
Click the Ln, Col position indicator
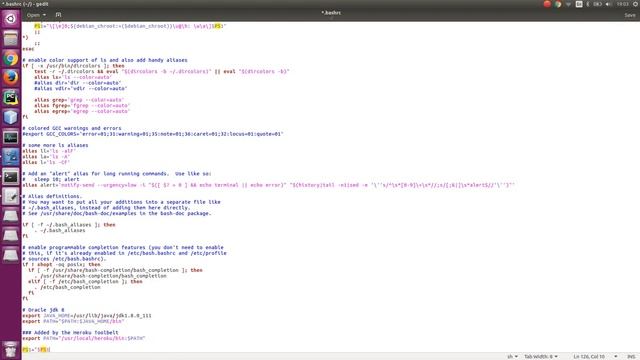[x=589, y=357]
